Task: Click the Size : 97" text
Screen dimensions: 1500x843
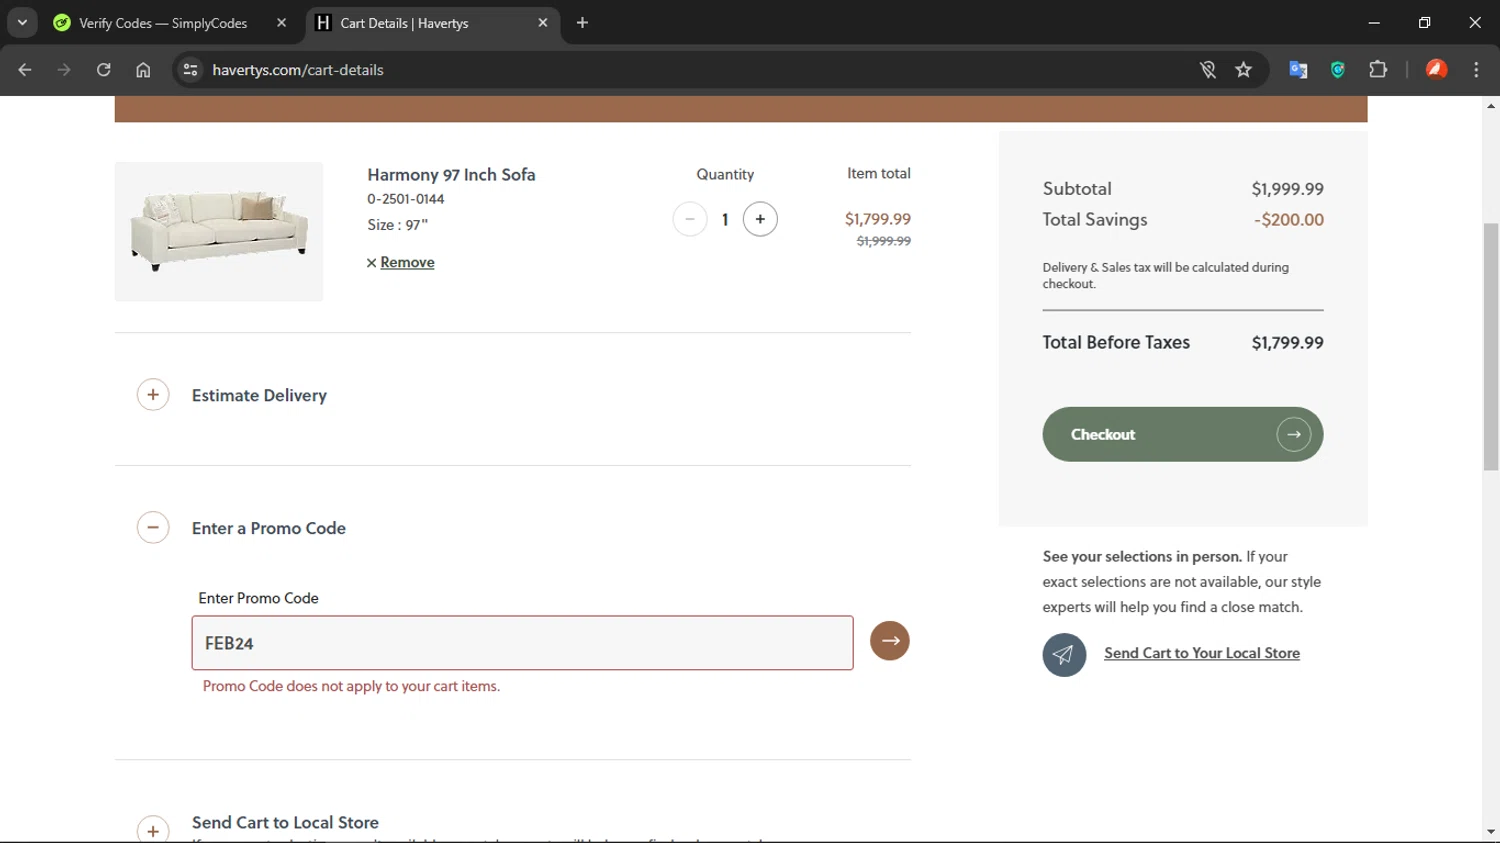Action: [397, 225]
